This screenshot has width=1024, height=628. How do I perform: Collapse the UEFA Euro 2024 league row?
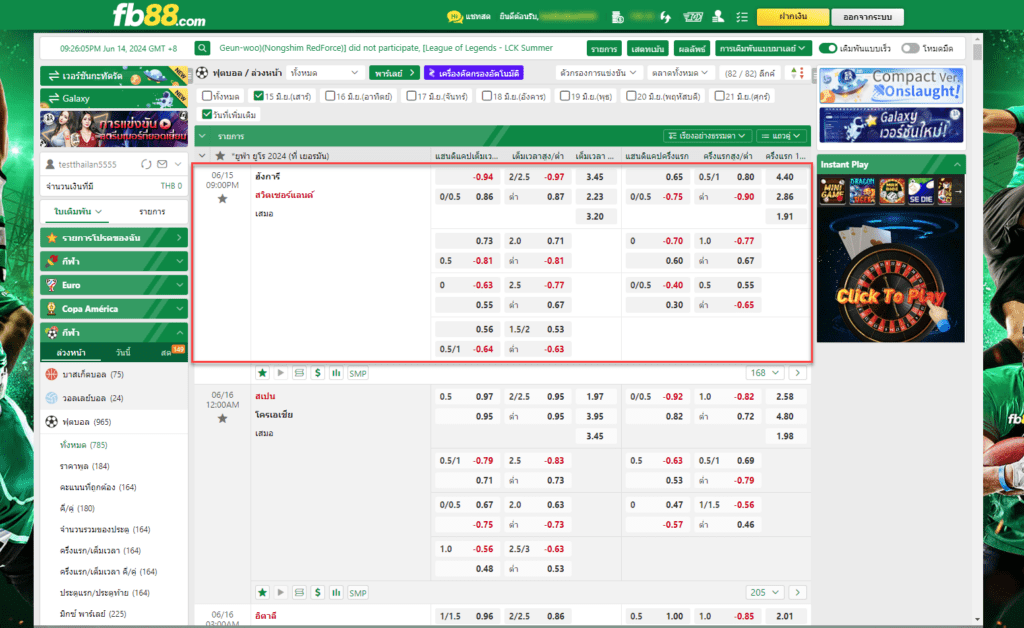coord(202,156)
